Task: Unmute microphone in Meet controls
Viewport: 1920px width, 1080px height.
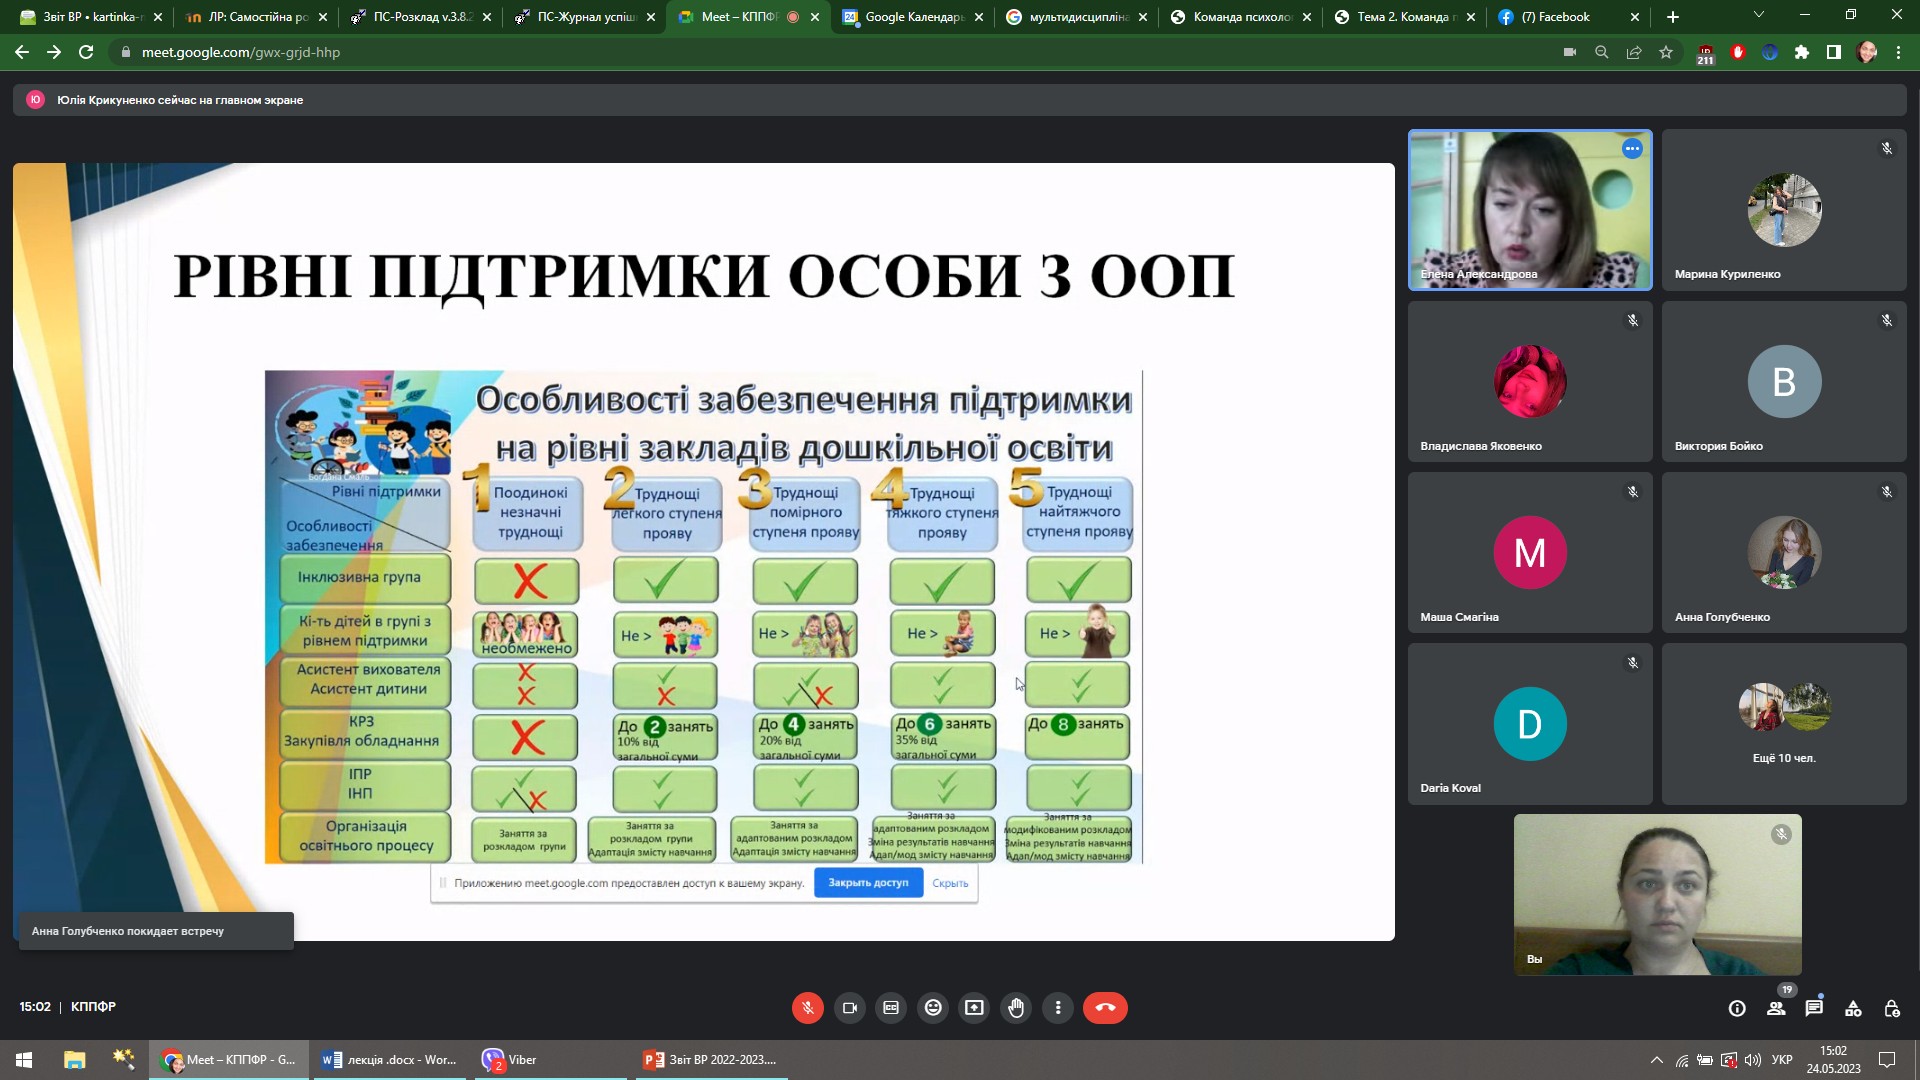Action: pyautogui.click(x=808, y=1008)
